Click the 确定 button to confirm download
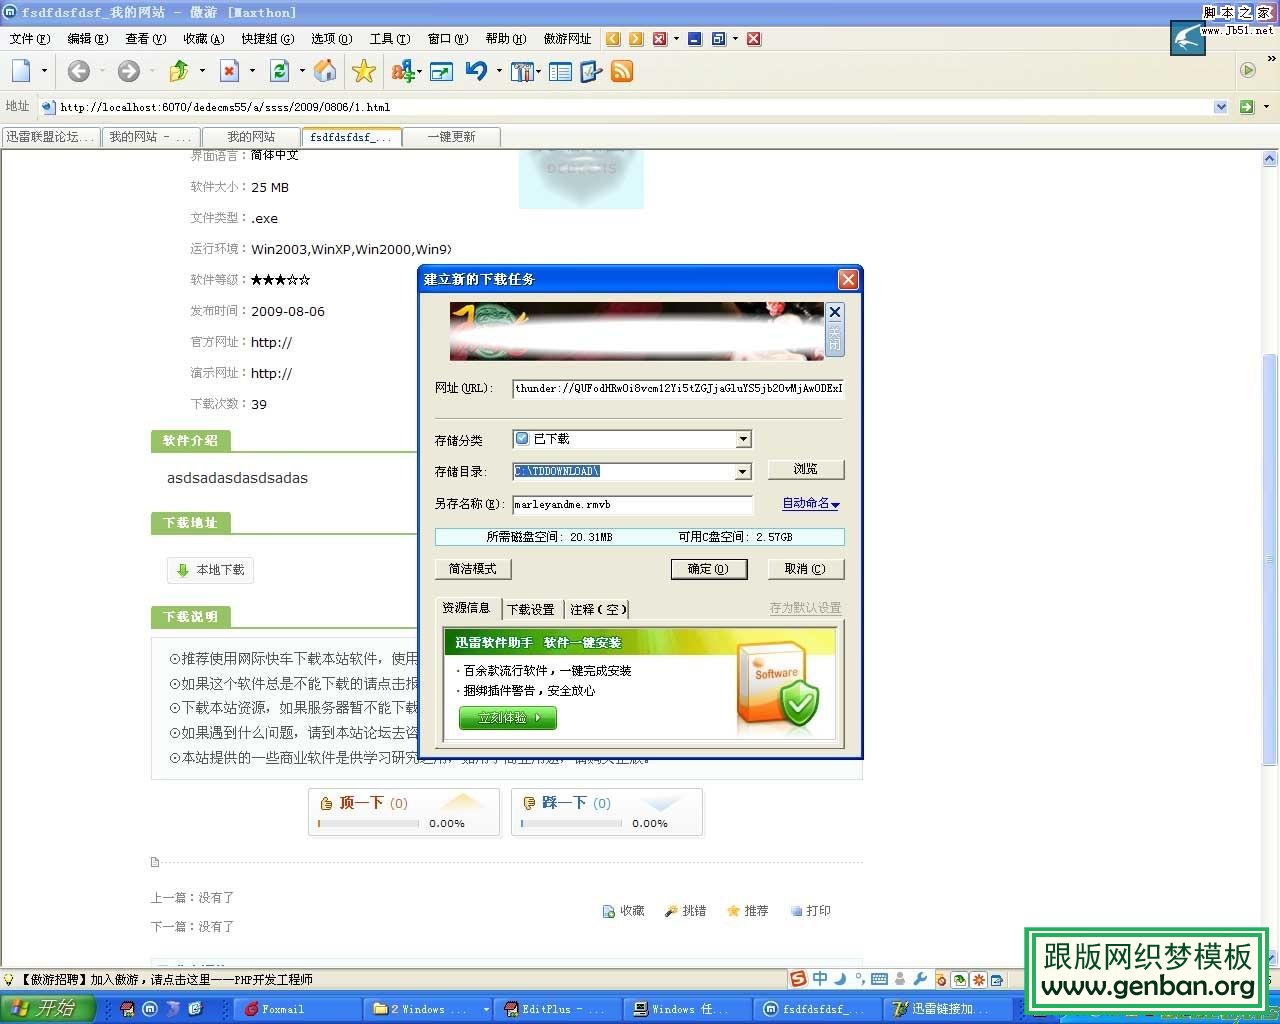 click(709, 568)
